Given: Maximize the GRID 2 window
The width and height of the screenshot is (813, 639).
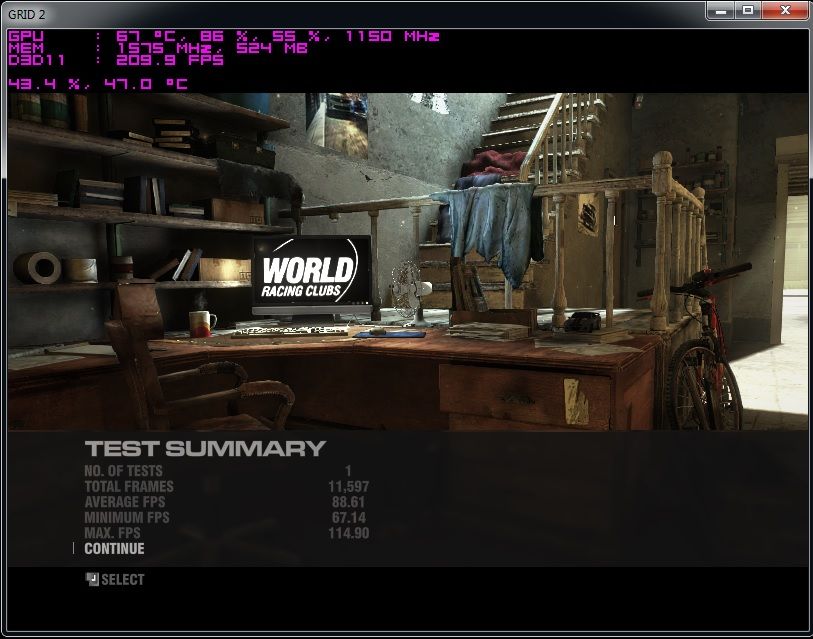Looking at the screenshot, I should click(x=747, y=10).
